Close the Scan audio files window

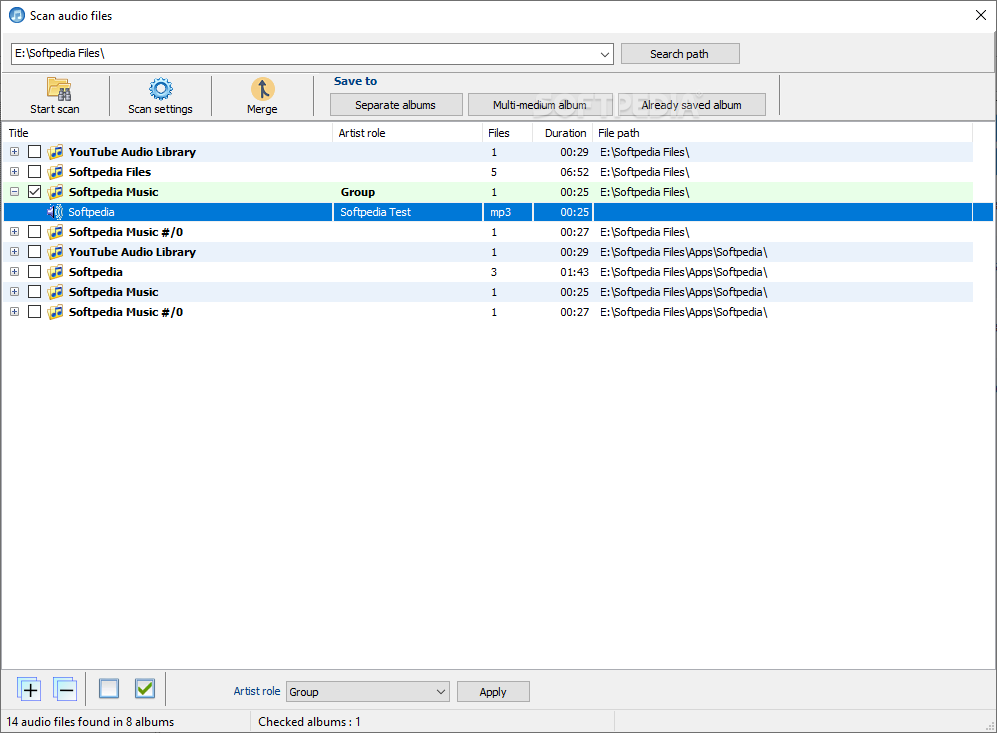[980, 15]
